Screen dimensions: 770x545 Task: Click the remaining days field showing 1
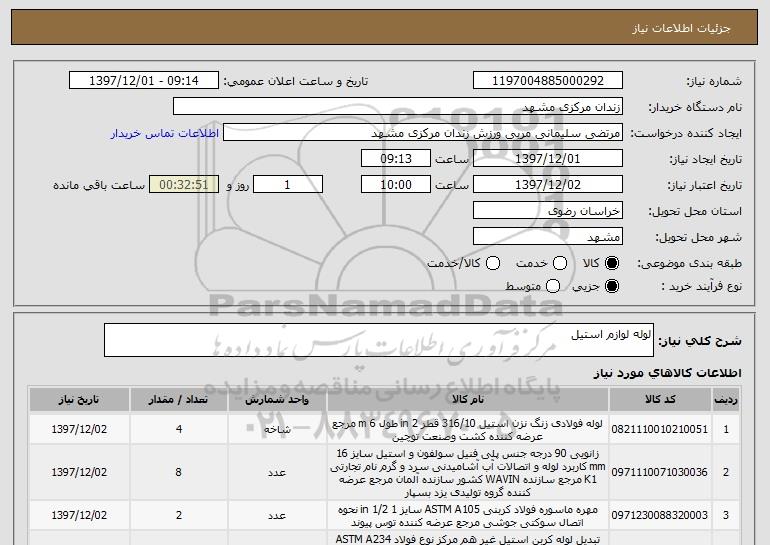tap(288, 185)
